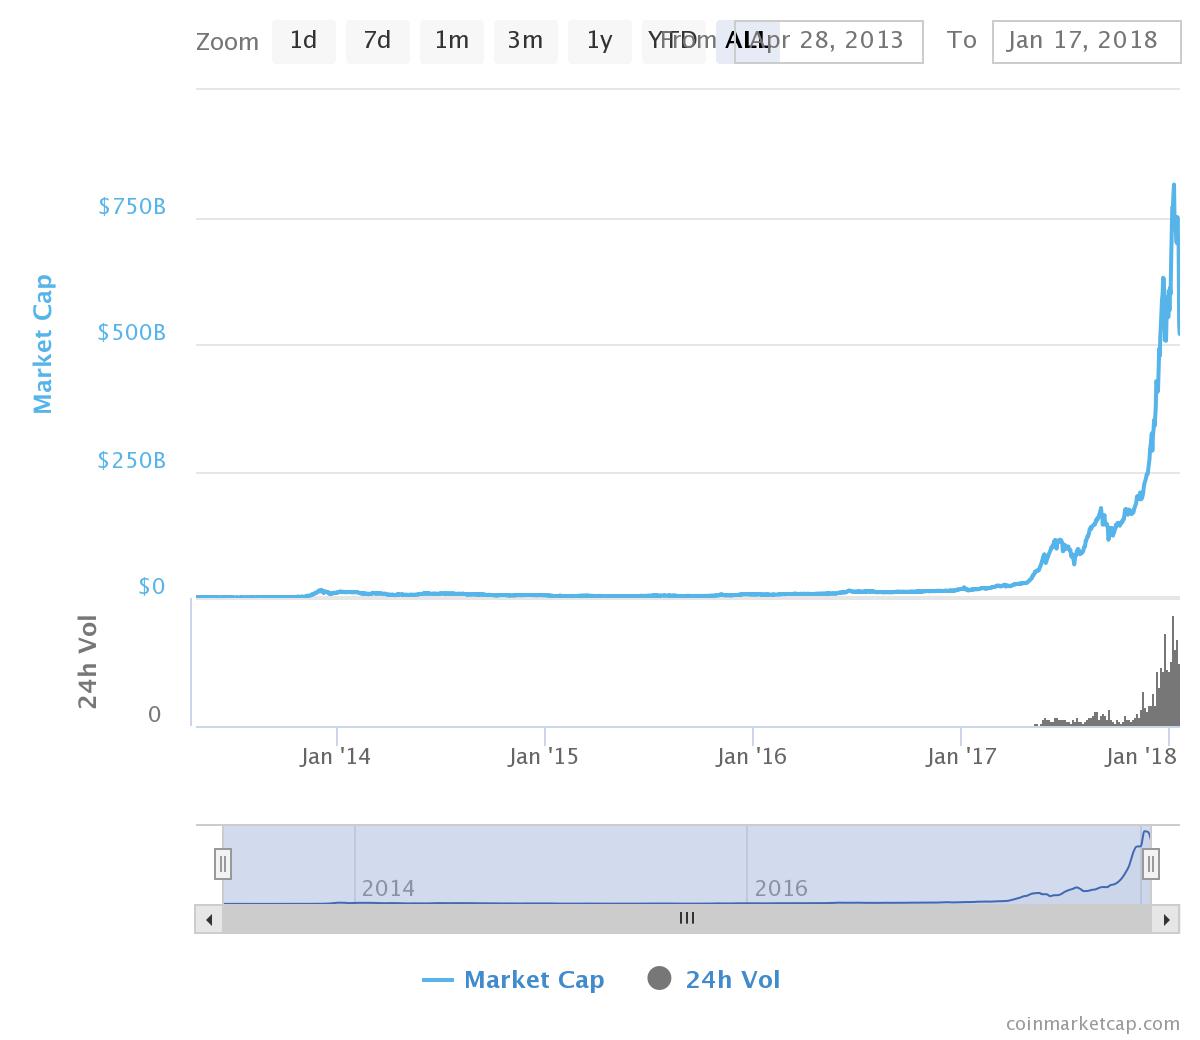Grab the right navigator range handle
The width and height of the screenshot is (1200, 1040).
1151,863
